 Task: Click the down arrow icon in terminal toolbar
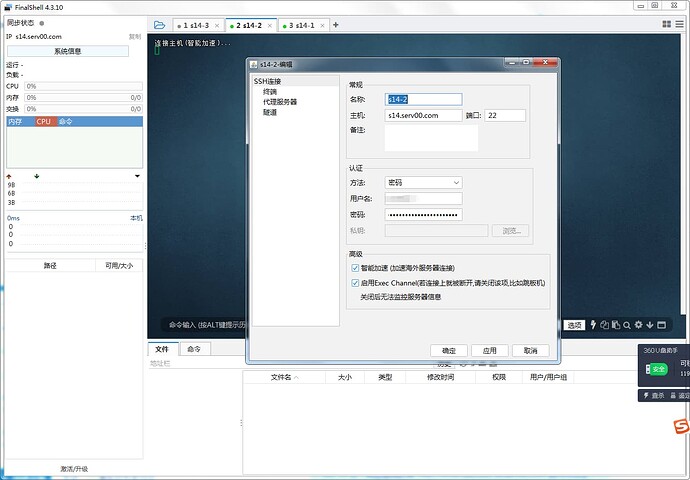650,325
